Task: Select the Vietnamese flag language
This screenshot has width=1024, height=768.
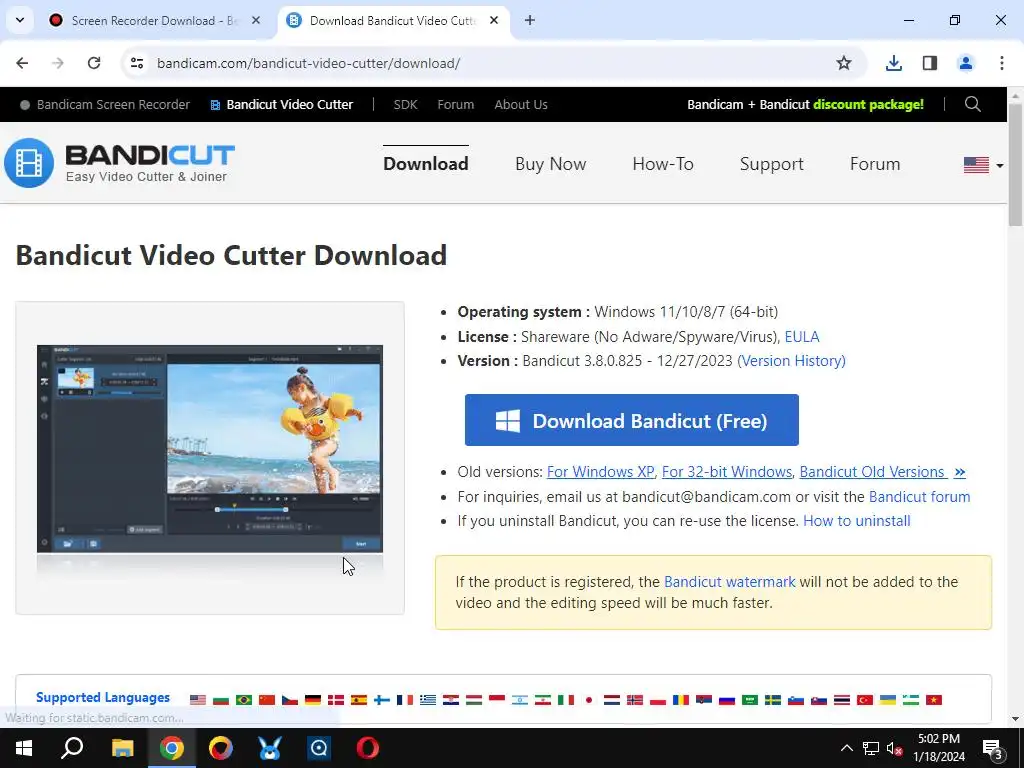Action: point(934,700)
